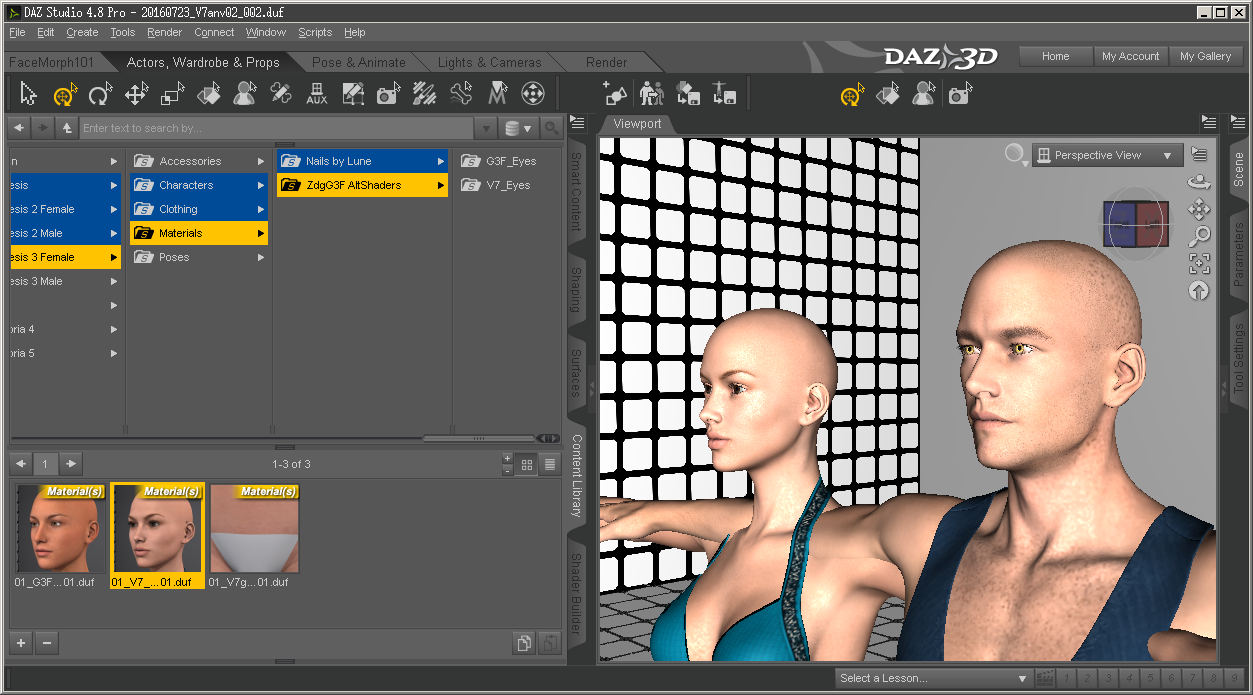Screen dimensions: 1253x695
Task: Click the two-figures toolbar icon
Action: coord(652,95)
